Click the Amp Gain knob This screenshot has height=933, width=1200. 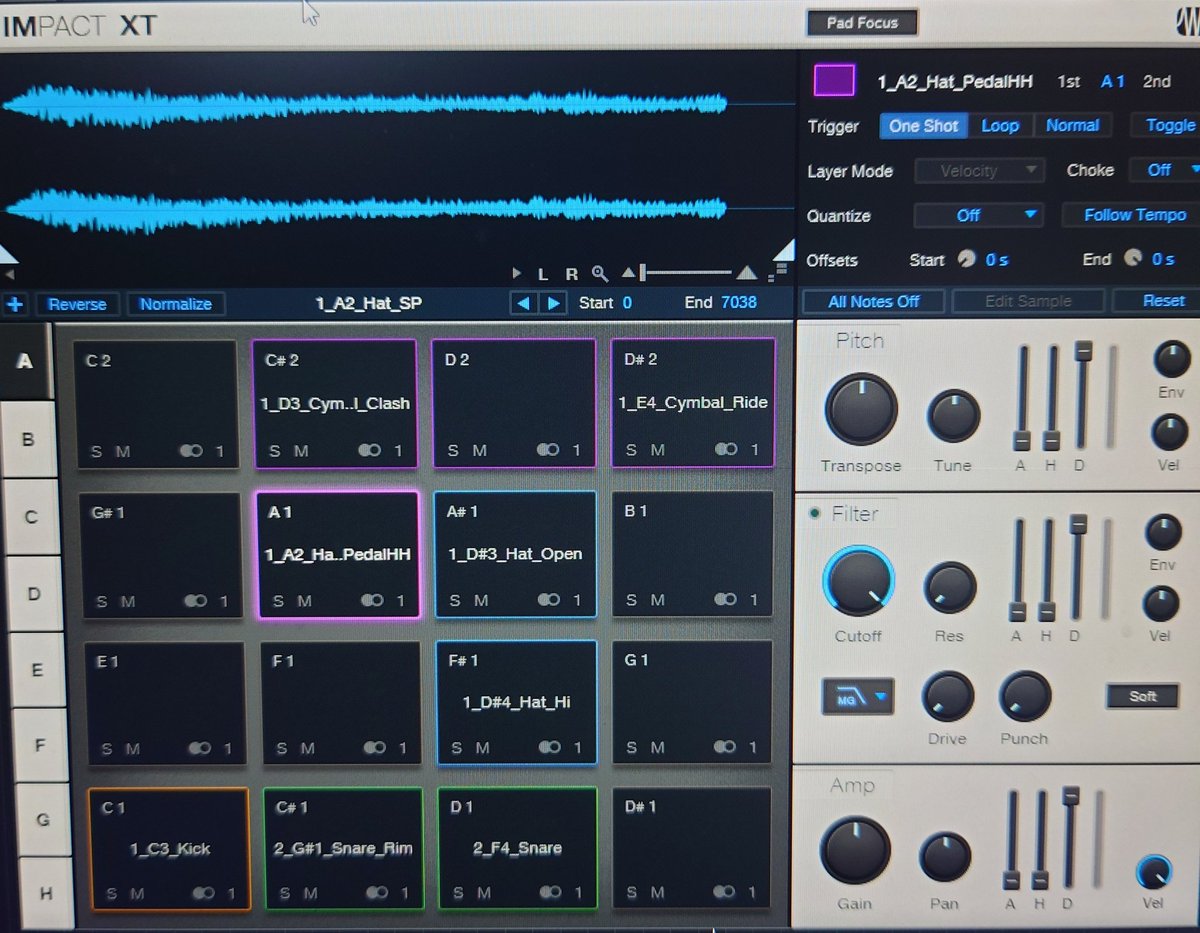tap(854, 852)
